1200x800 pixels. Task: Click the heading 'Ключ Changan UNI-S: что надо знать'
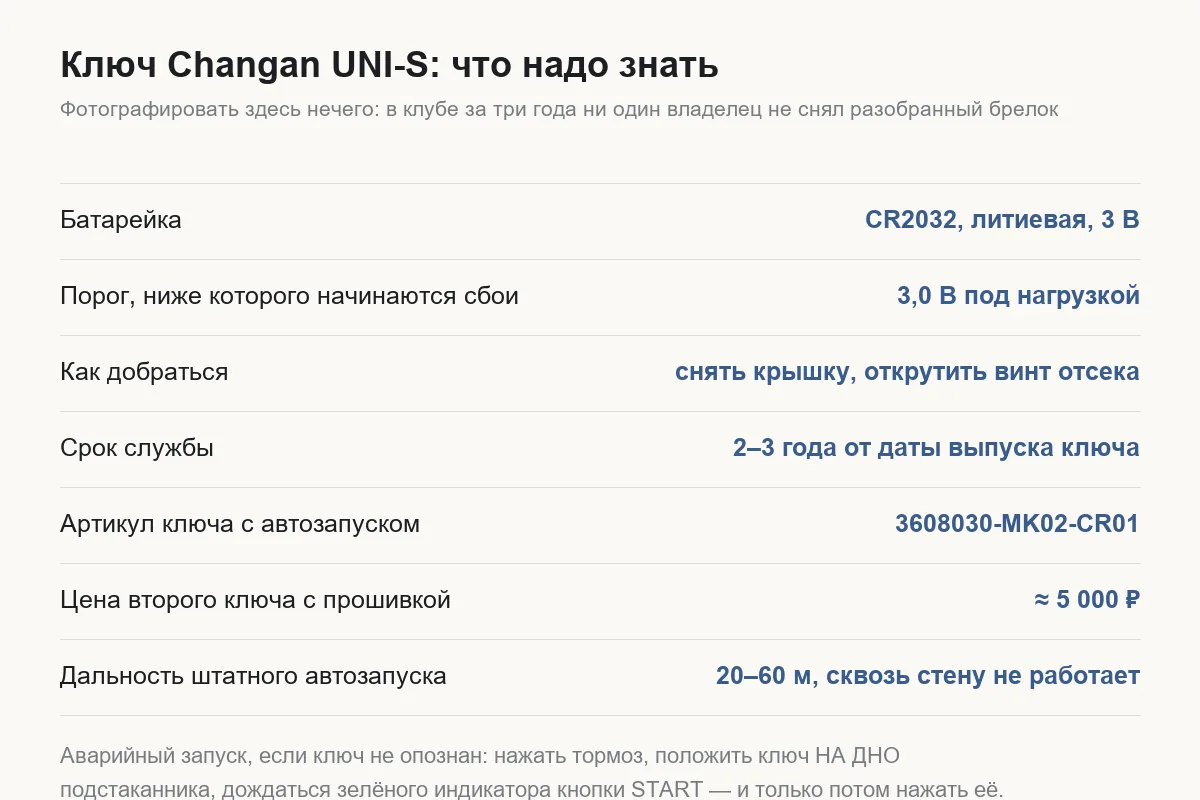(389, 66)
